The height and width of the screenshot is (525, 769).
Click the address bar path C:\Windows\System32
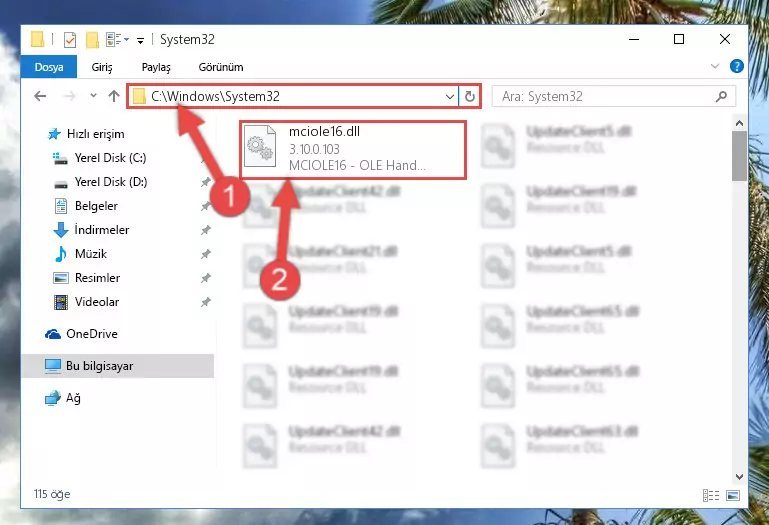(215, 96)
